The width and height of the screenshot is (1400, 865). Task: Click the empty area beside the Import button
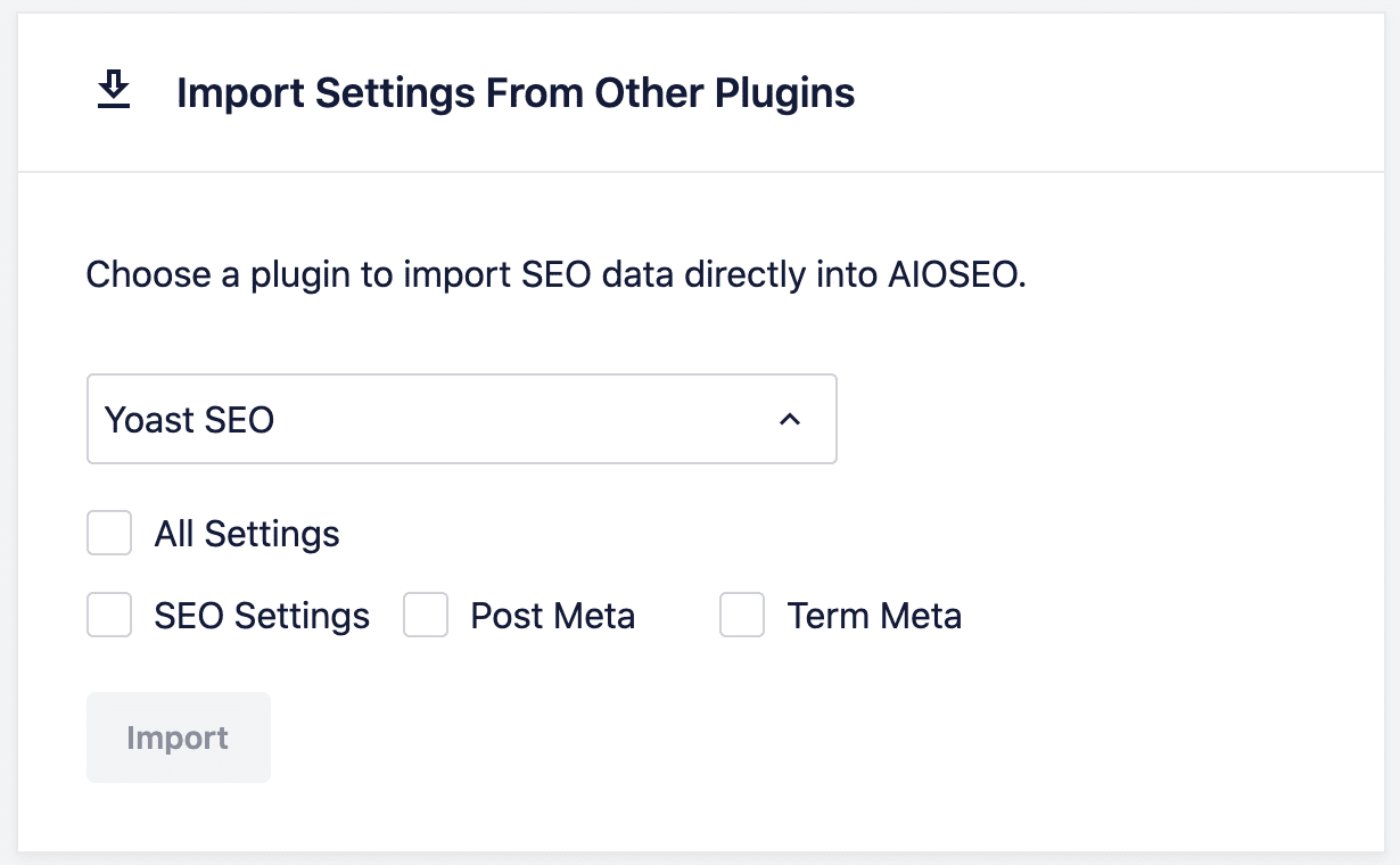[800, 737]
